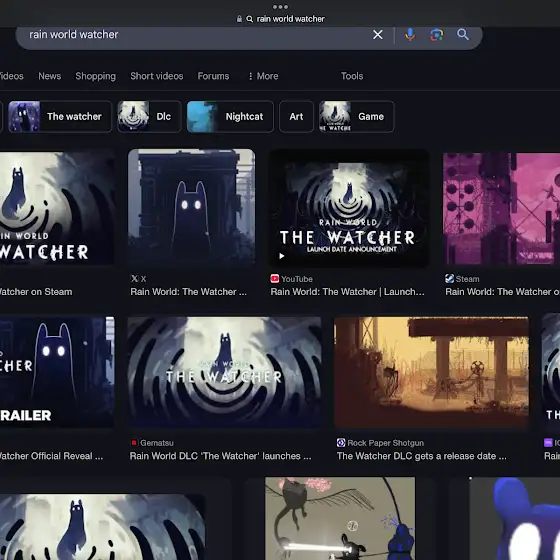The width and height of the screenshot is (560, 560).
Task: Select the address bar showing rain world watcher
Action: coord(280,19)
